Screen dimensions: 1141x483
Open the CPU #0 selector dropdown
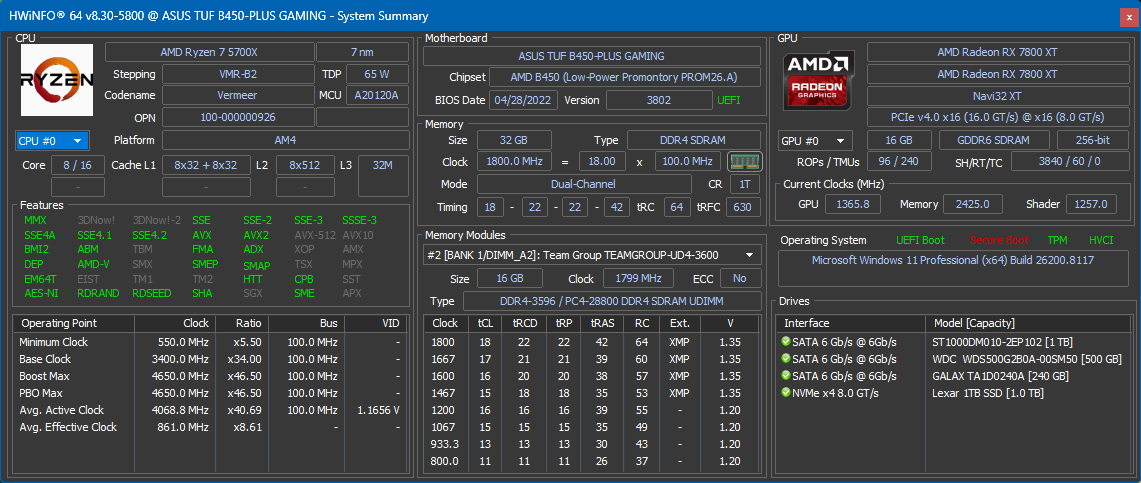pos(53,141)
